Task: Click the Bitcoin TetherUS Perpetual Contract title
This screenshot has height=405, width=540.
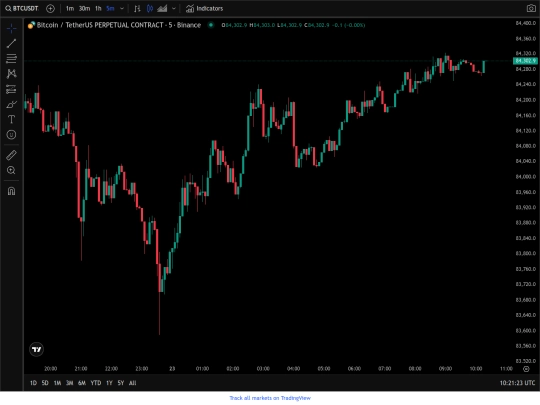Action: [118, 25]
